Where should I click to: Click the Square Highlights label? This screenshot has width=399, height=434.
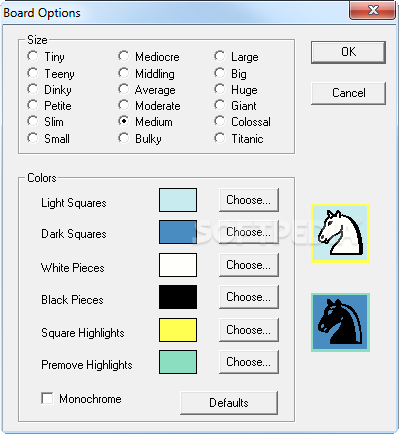coord(83,333)
